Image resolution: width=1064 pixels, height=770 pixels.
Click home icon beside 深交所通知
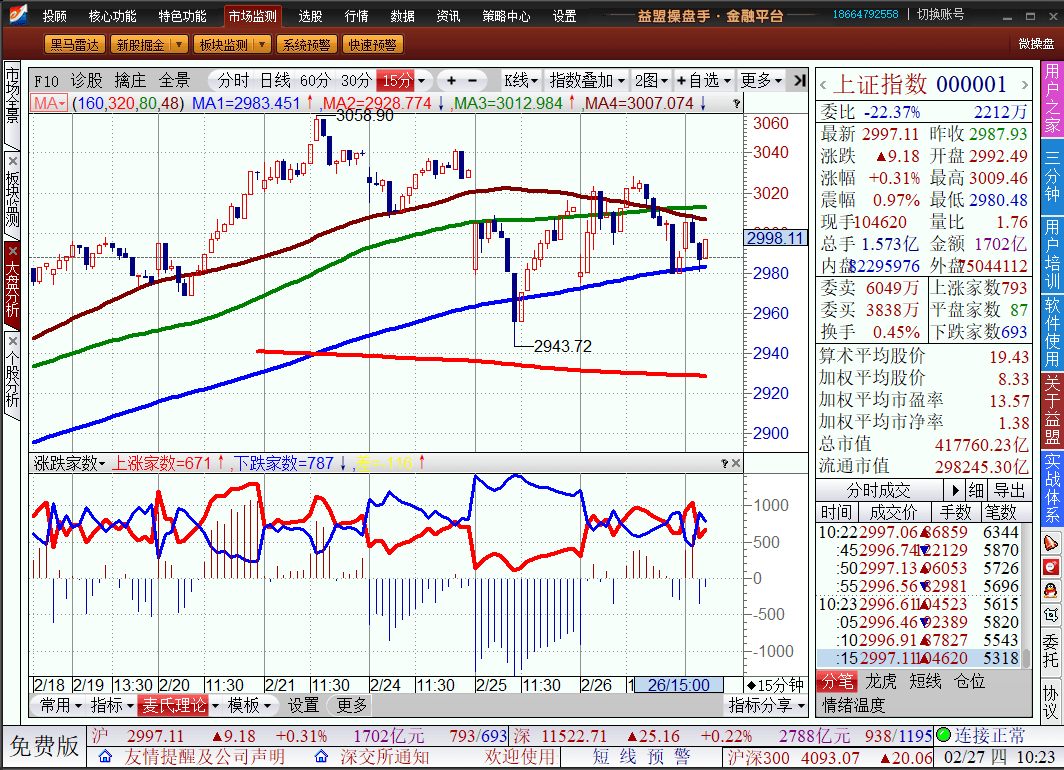pos(322,756)
